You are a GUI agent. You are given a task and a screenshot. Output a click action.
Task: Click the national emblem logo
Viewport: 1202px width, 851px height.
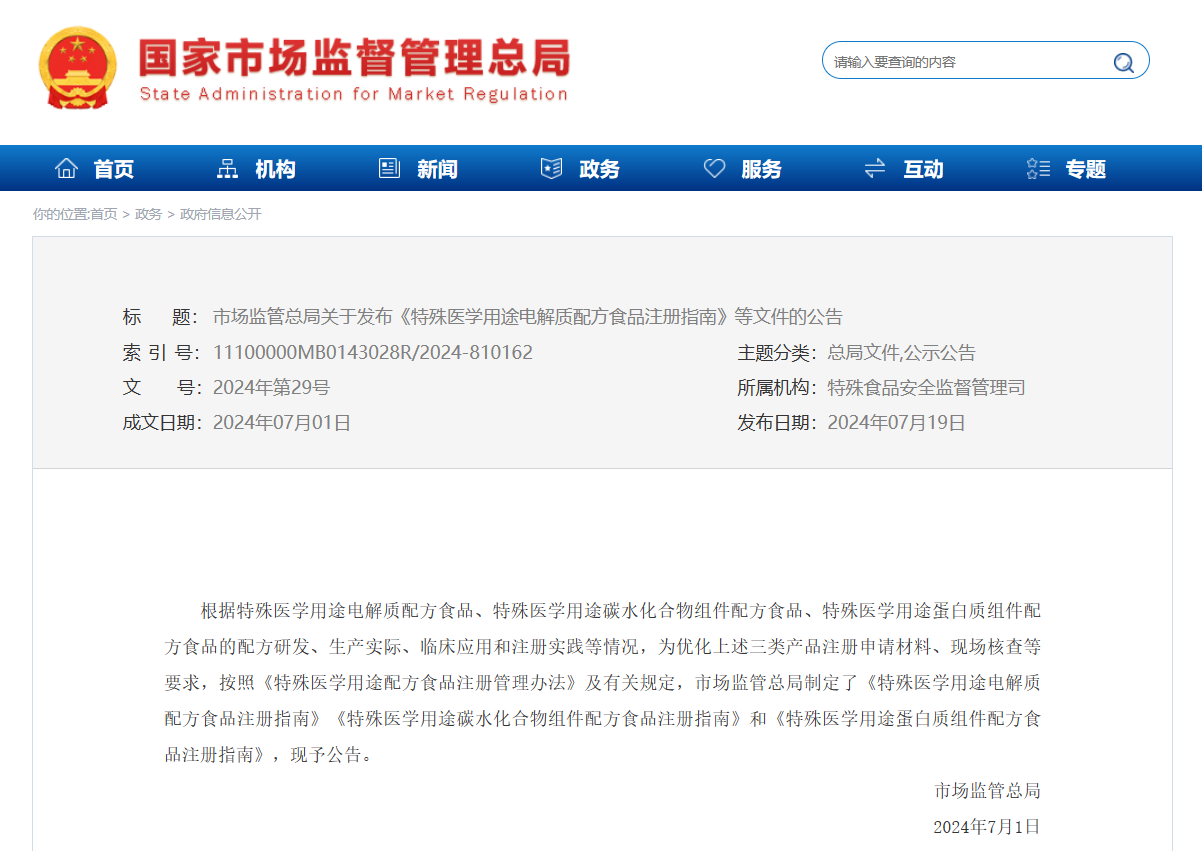(78, 68)
